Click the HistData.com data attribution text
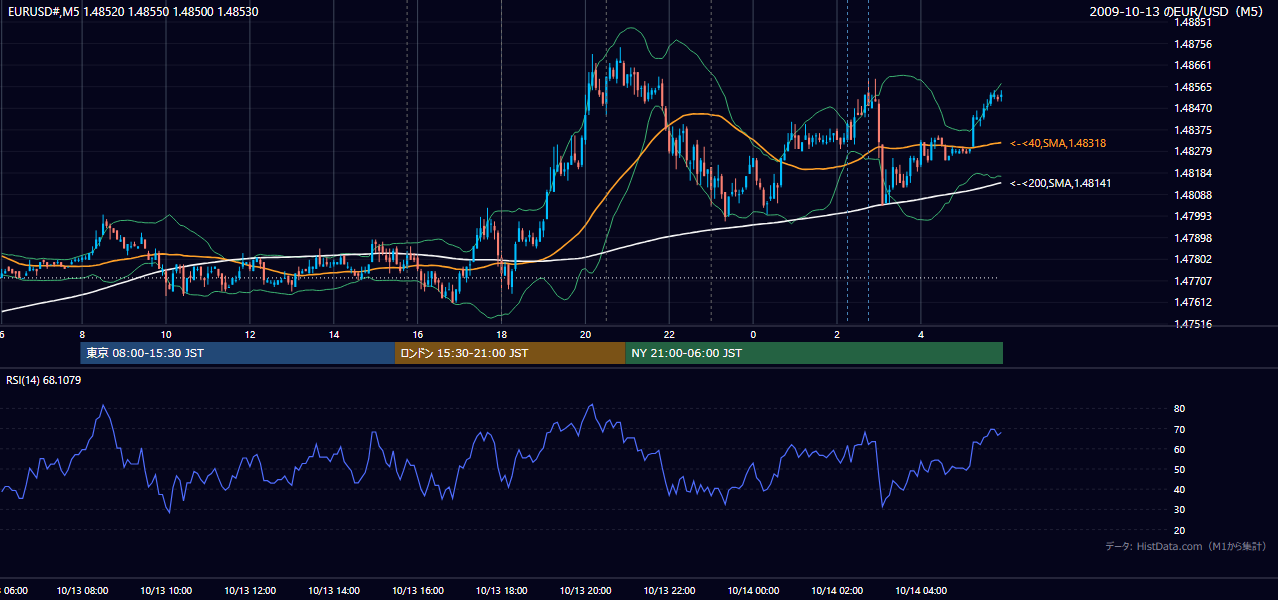The width and height of the screenshot is (1278, 600). coord(1186,546)
